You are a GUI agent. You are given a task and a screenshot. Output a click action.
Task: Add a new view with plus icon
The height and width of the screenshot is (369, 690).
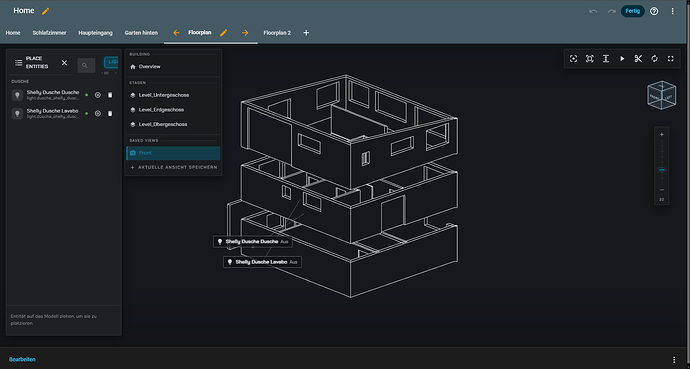point(306,33)
